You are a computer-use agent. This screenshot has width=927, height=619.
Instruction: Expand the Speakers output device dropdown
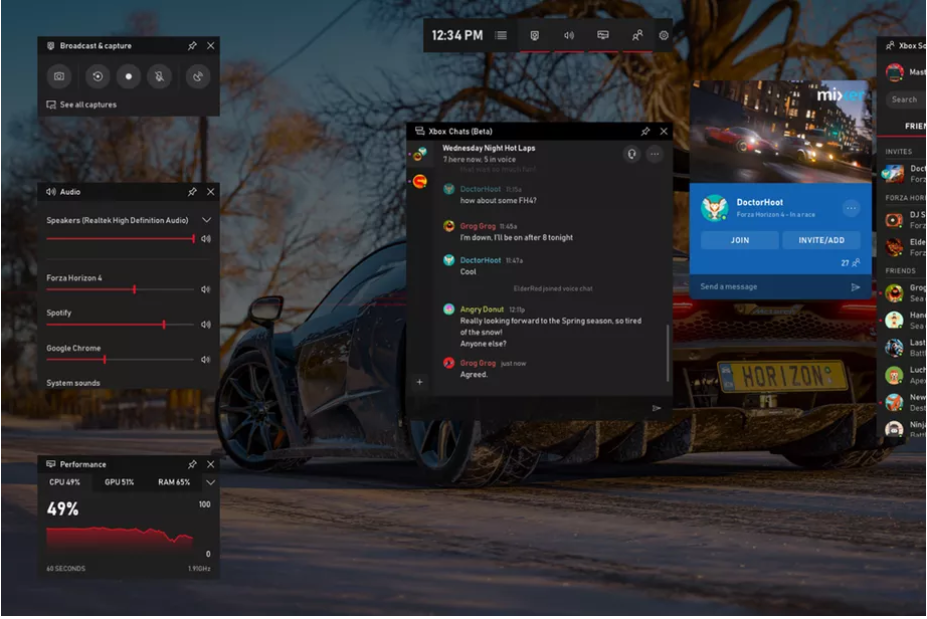207,220
